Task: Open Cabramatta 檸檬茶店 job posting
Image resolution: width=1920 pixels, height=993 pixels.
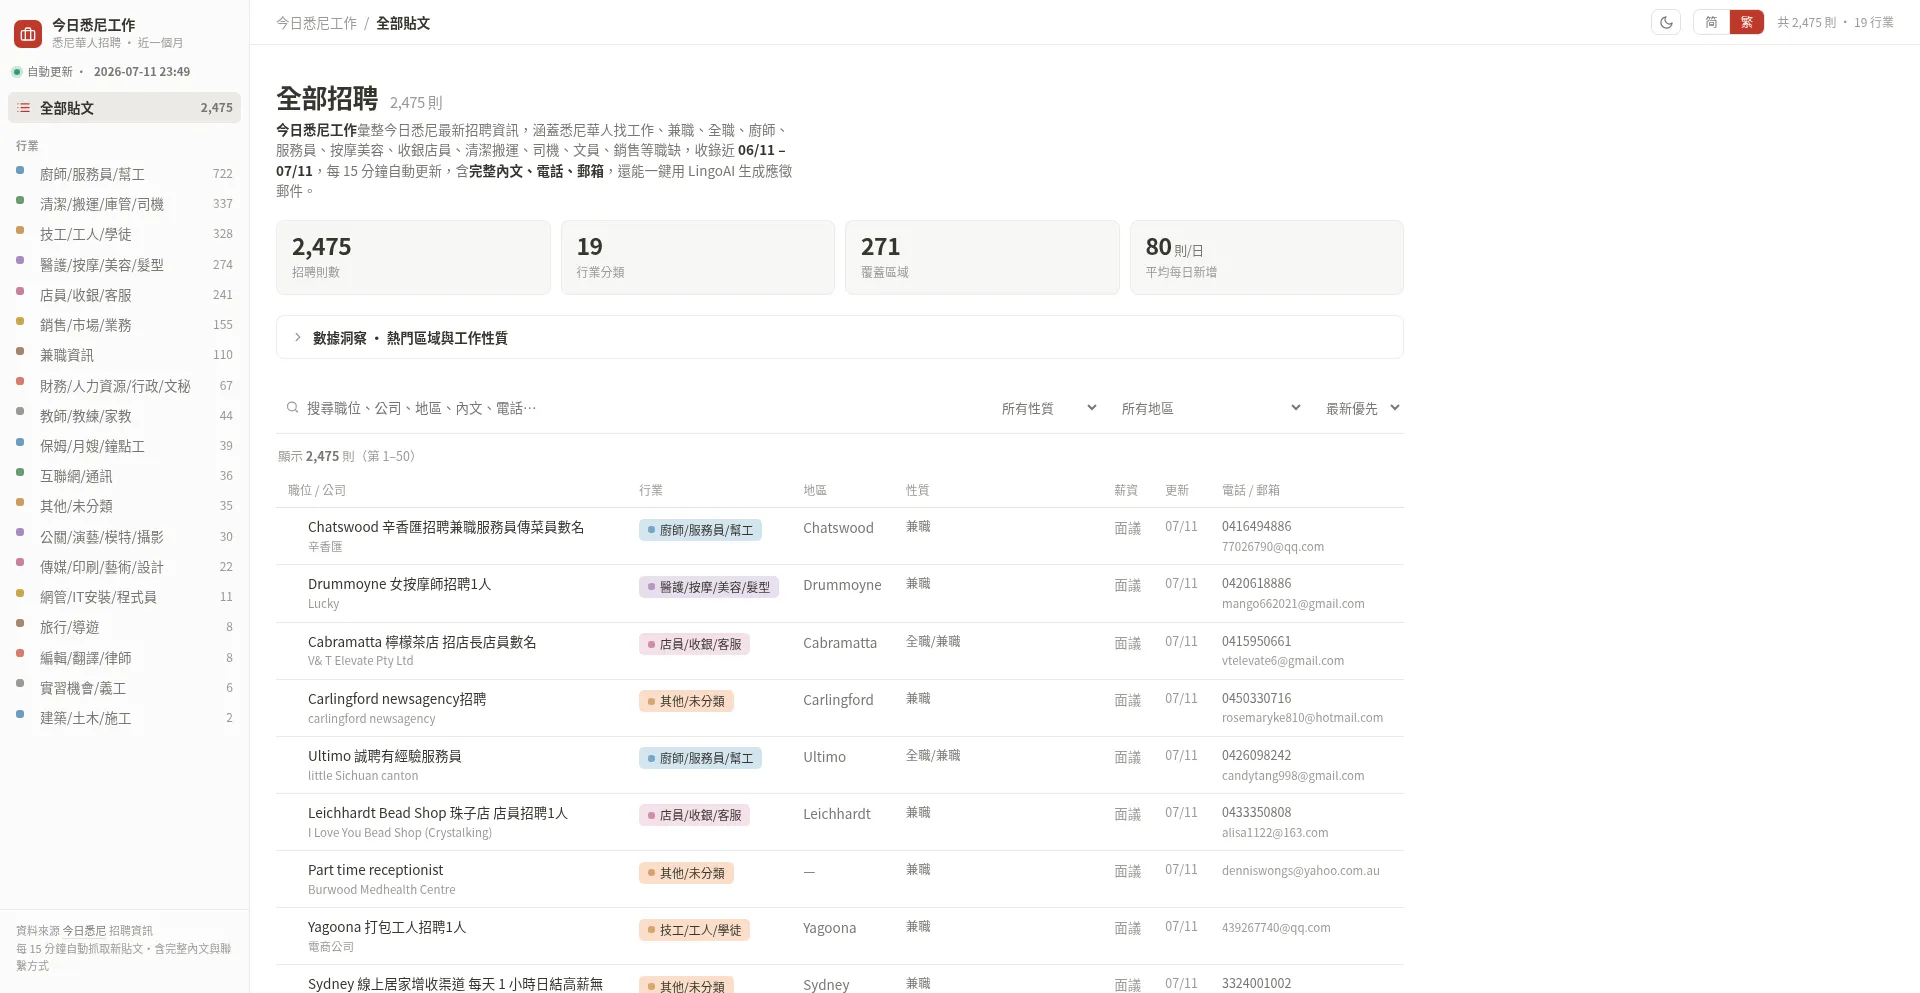Action: [x=422, y=642]
